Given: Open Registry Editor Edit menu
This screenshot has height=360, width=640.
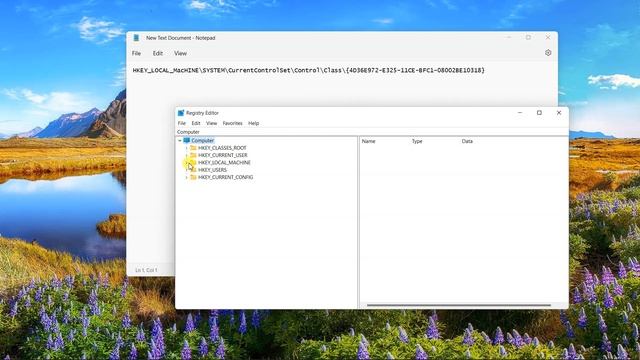Looking at the screenshot, I should tap(196, 123).
